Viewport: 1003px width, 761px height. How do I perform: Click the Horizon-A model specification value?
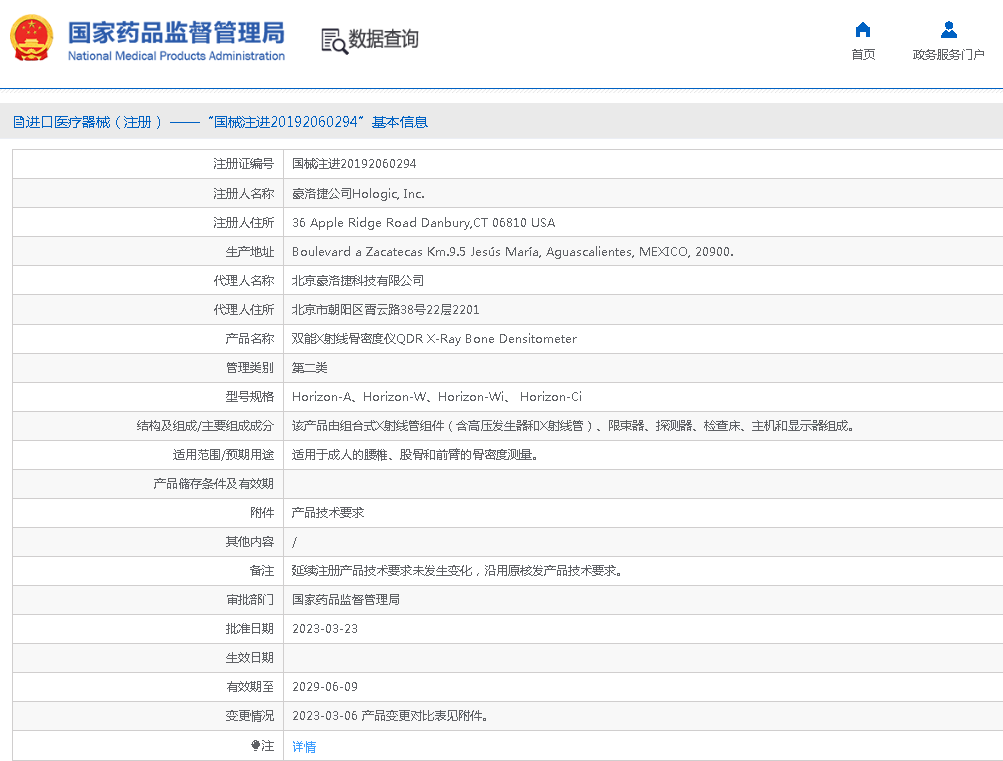(322, 397)
